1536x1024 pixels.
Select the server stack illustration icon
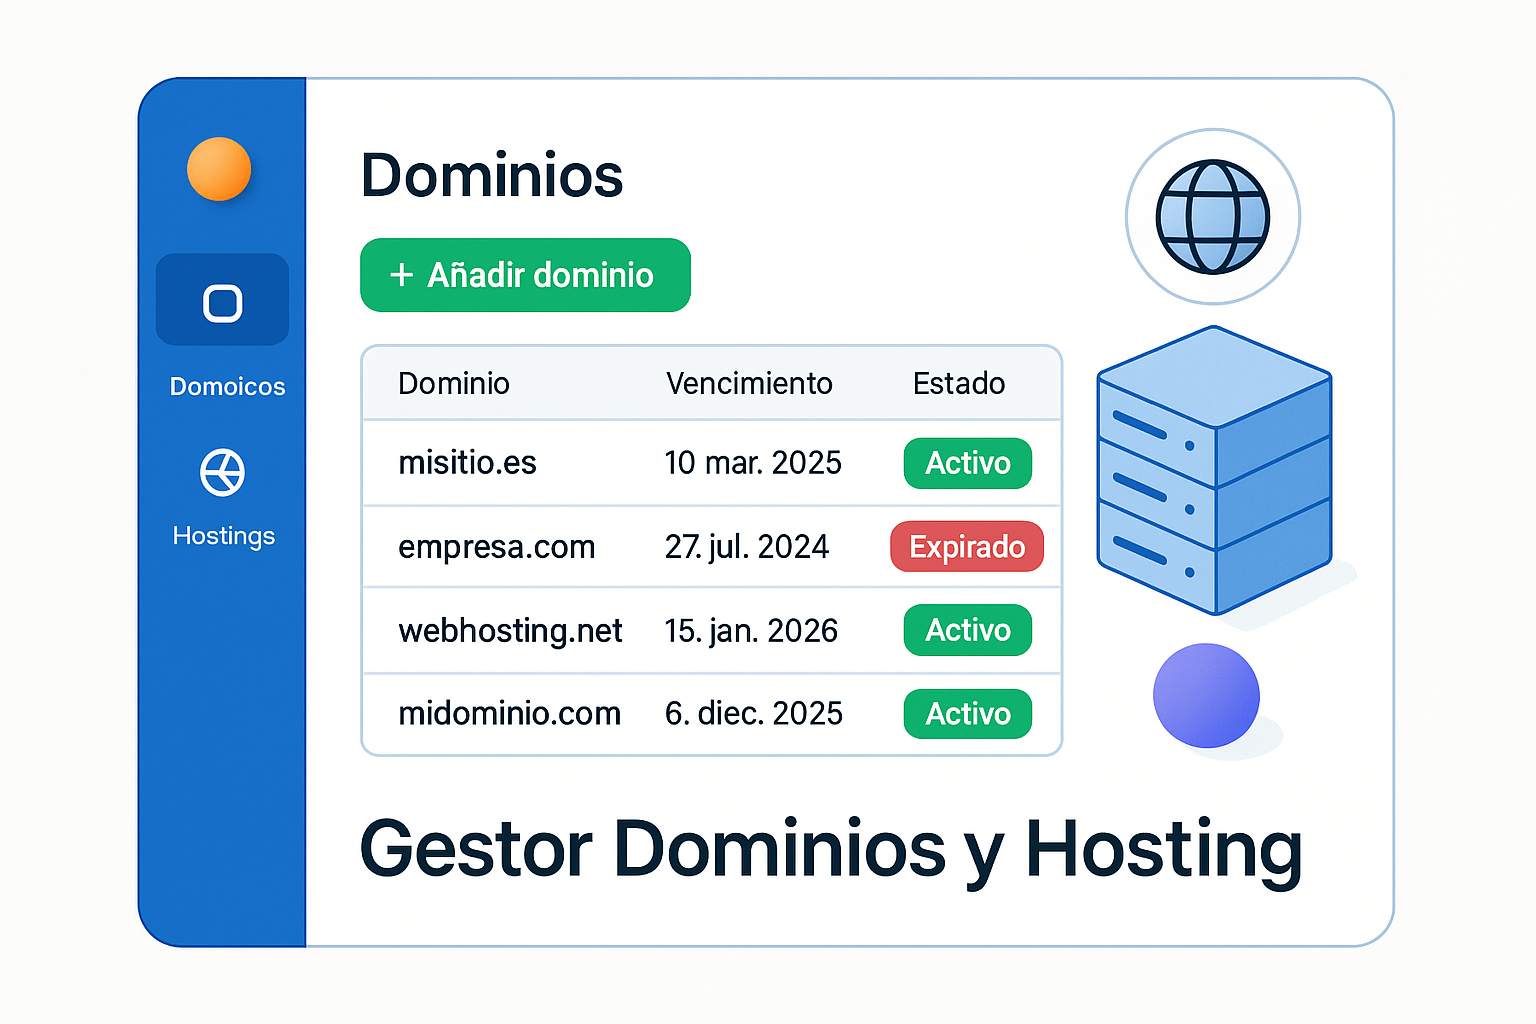pyautogui.click(x=1213, y=470)
